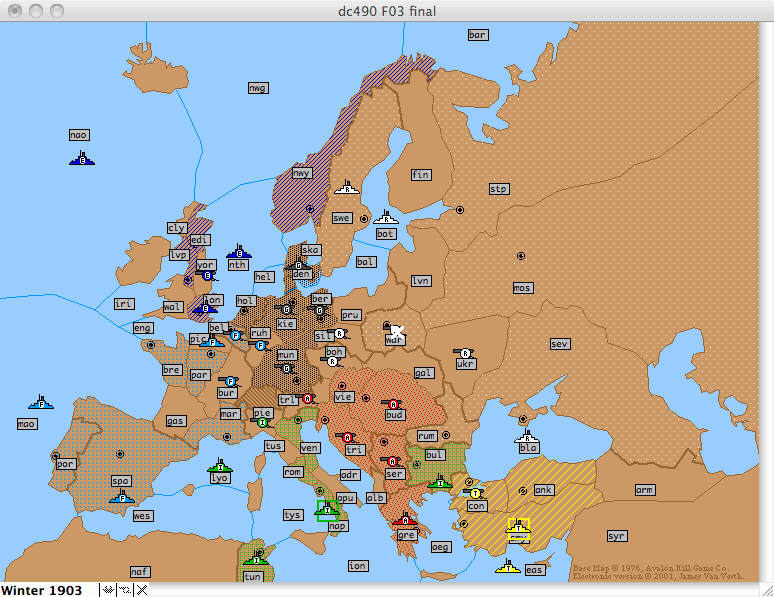Select the Russian army in Ukraine

465,352
